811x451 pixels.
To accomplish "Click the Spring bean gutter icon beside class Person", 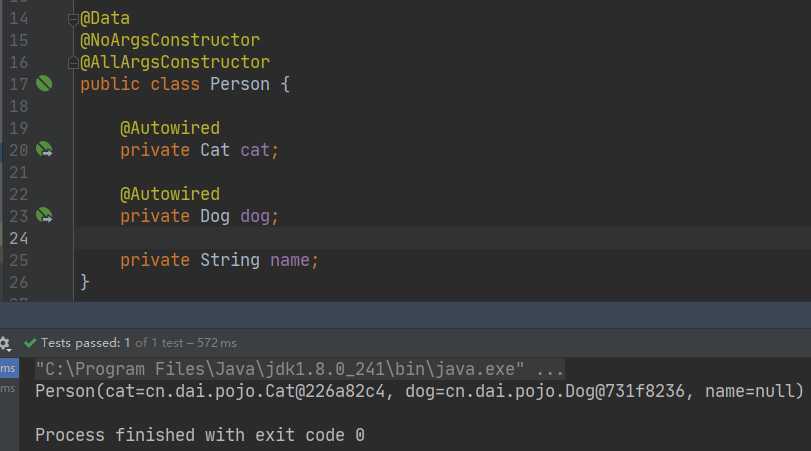I will pyautogui.click(x=43, y=84).
